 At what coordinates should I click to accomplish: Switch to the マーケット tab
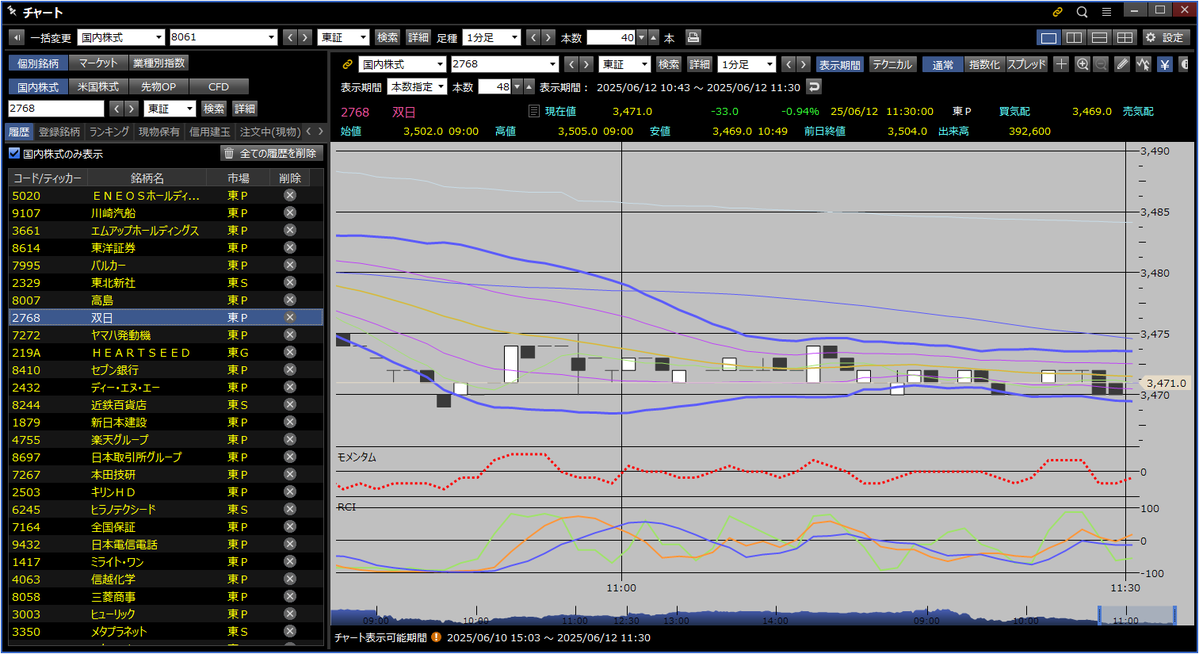pos(98,63)
